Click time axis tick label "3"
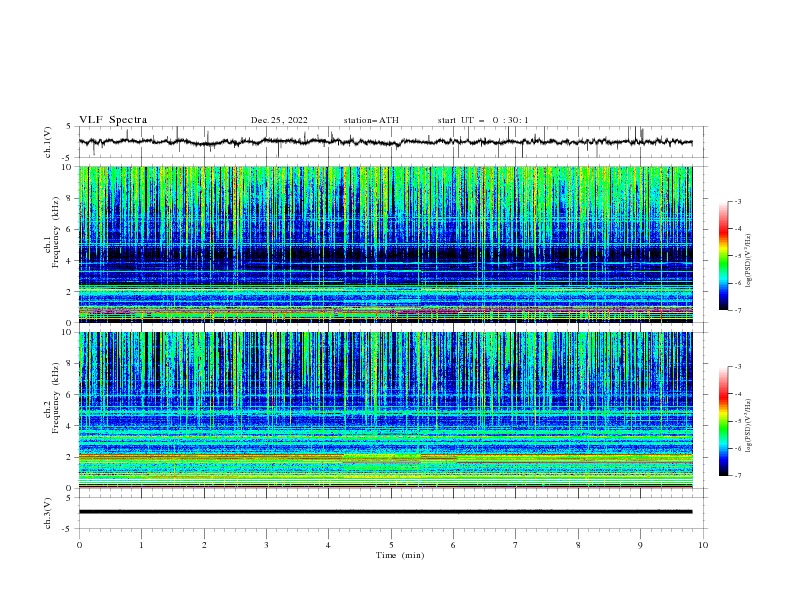The image size is (792, 612). click(266, 545)
